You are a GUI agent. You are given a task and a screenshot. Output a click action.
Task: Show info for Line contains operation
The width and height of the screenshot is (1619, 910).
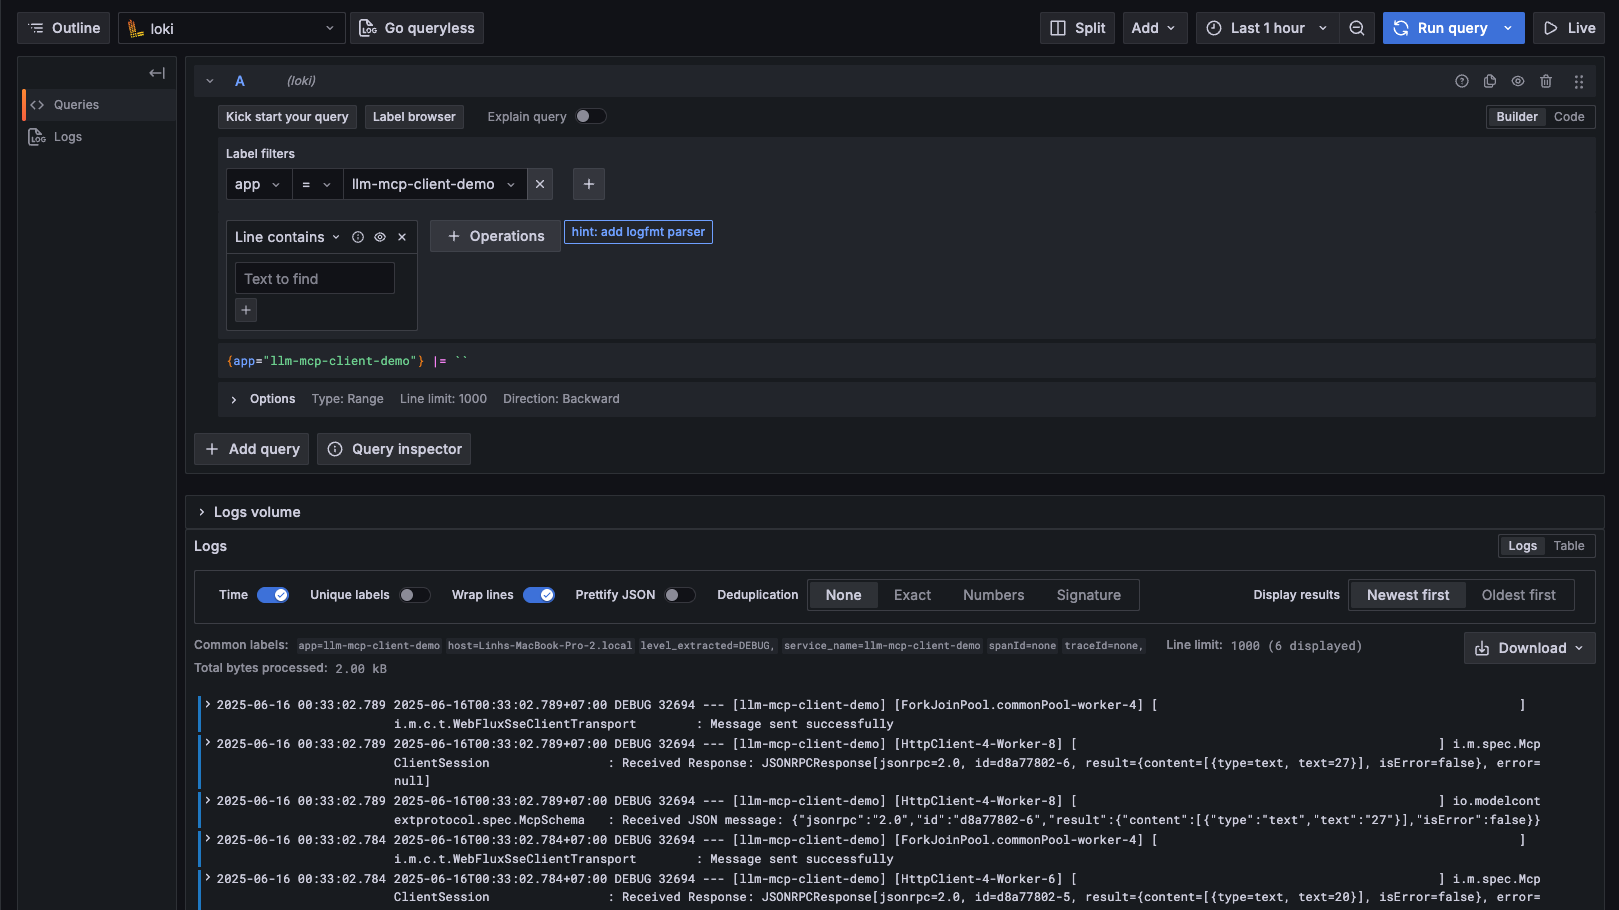pos(358,237)
